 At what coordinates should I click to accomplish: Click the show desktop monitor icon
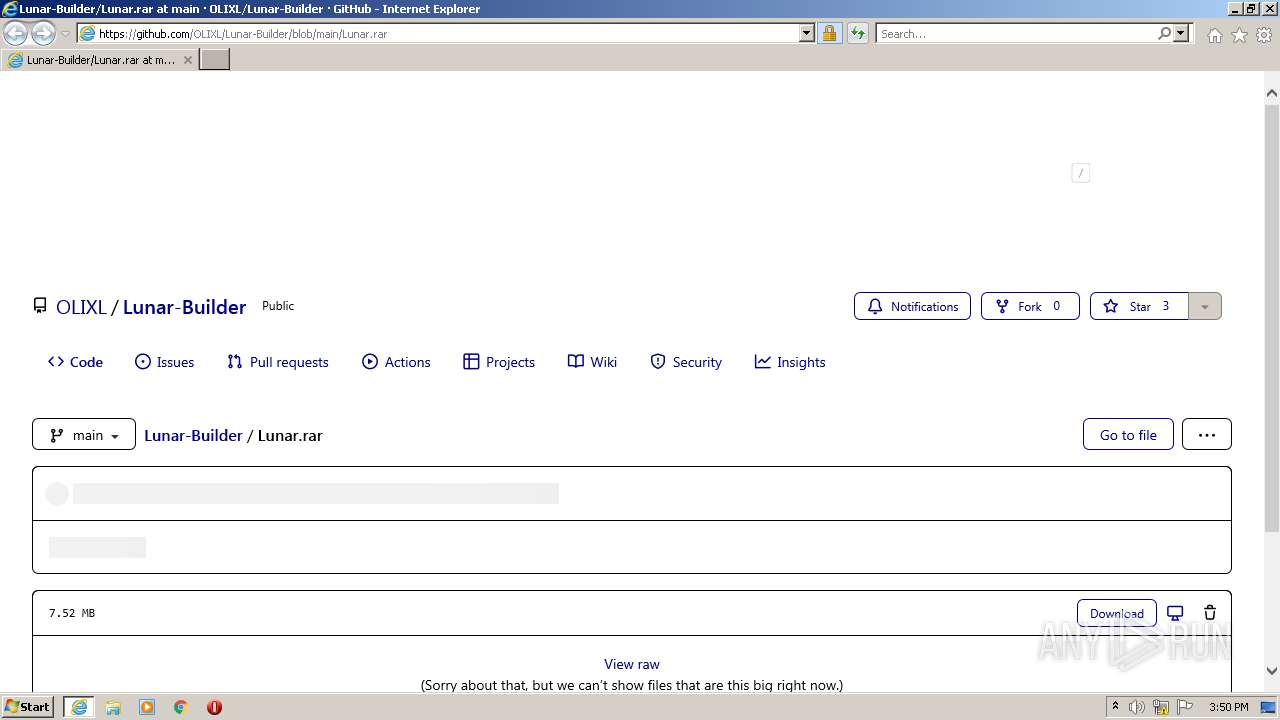(x=1268, y=707)
